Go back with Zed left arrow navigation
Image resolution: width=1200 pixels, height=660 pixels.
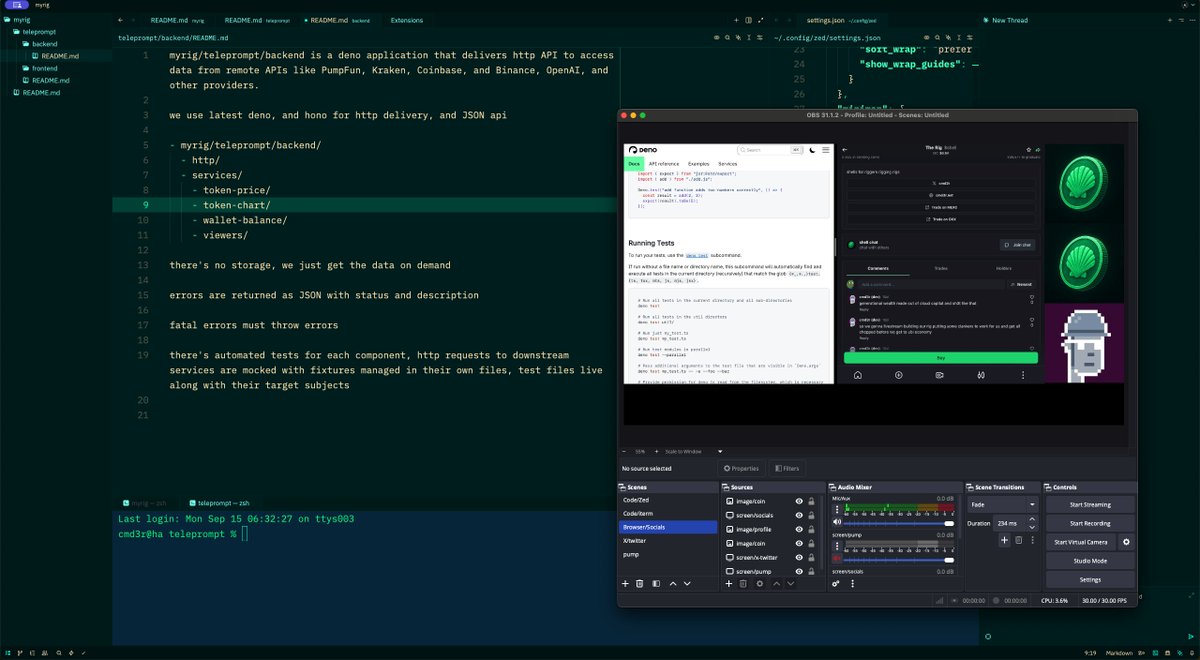click(121, 20)
